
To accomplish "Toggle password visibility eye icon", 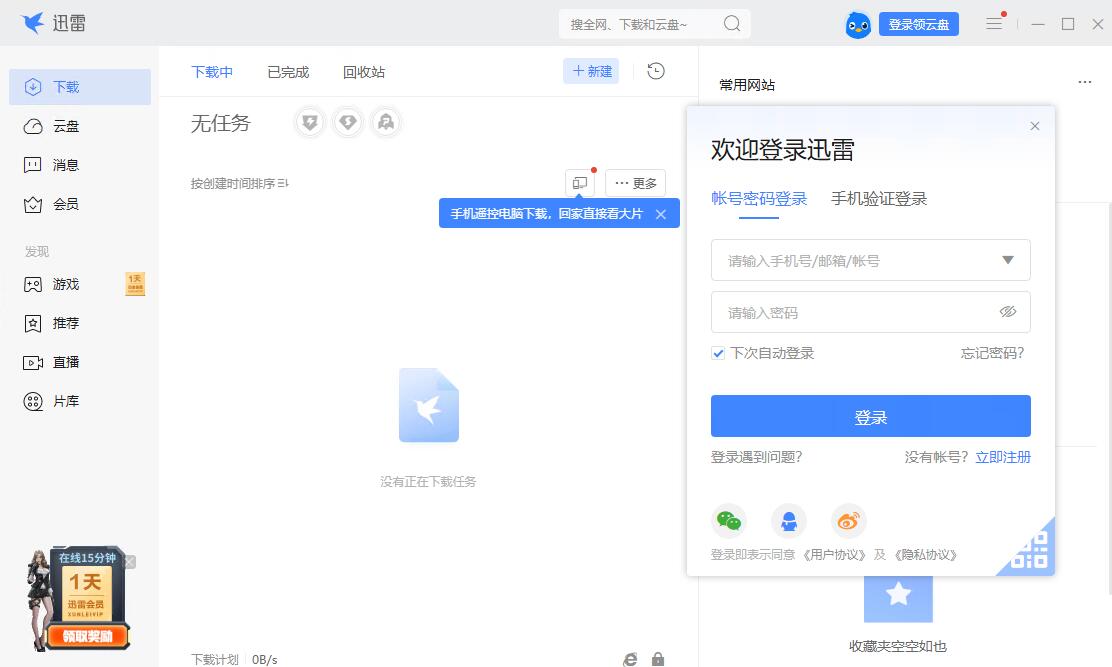I will (x=1009, y=312).
